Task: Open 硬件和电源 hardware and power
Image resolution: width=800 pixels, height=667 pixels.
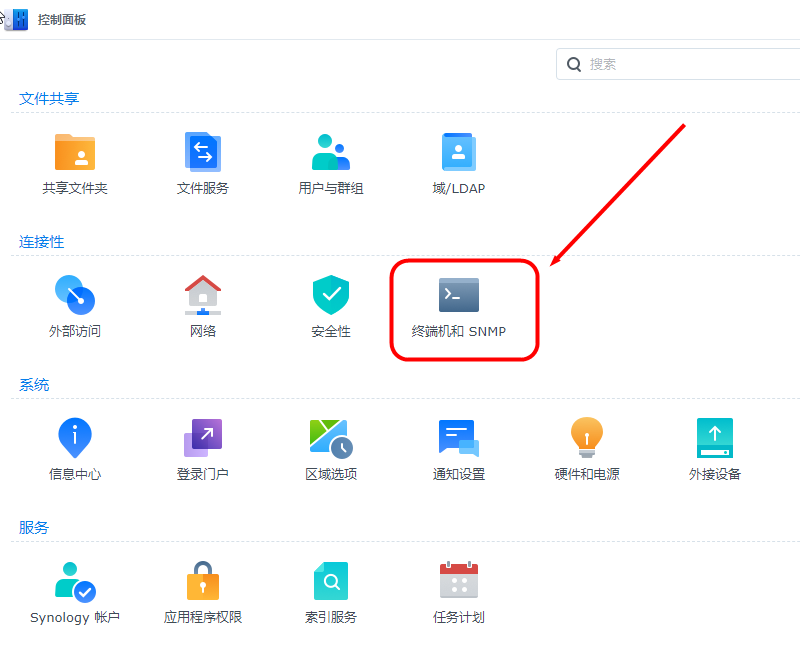Action: 587,439
